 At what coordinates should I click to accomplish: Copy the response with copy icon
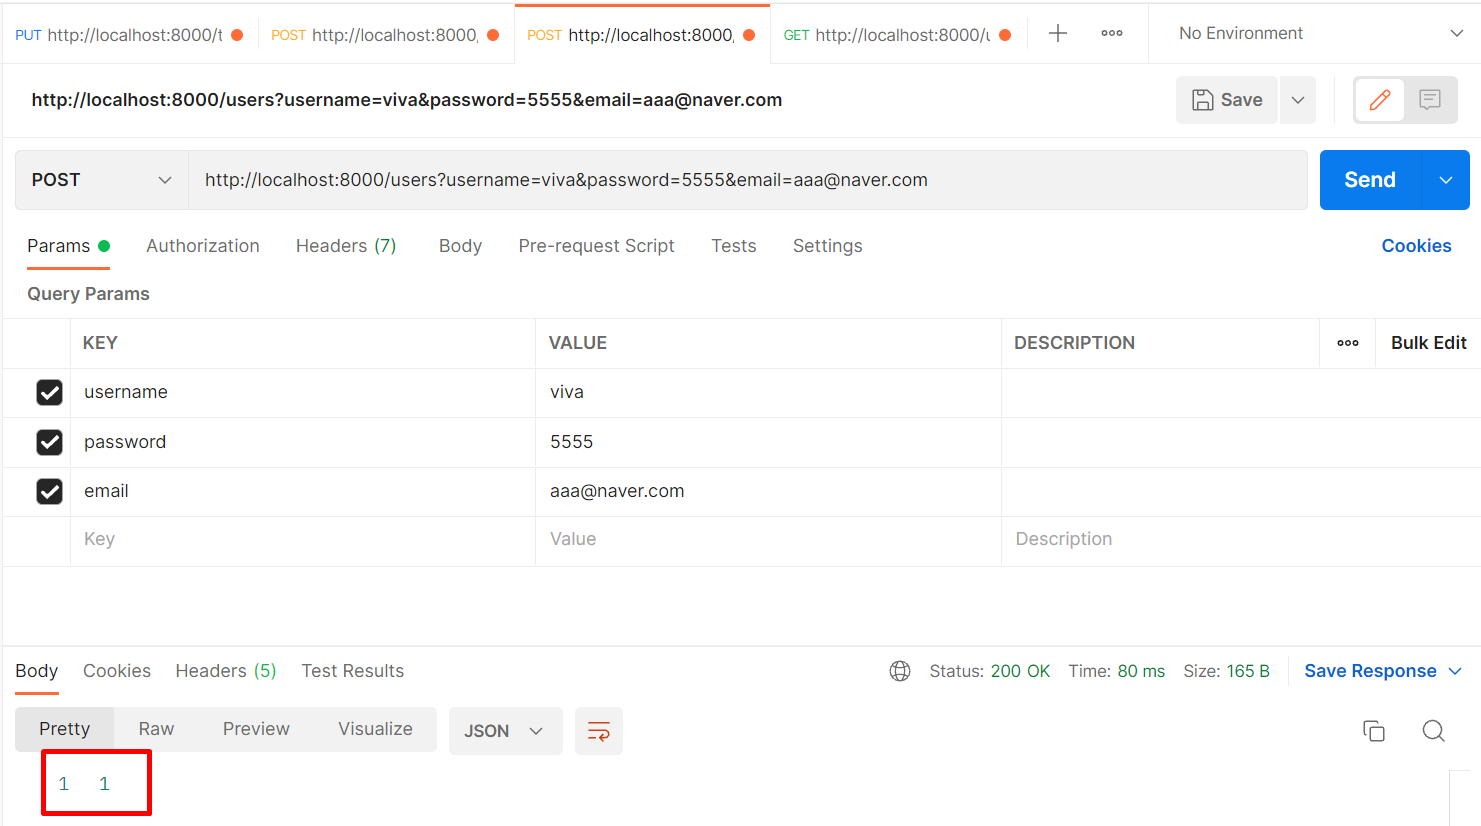coord(1374,731)
